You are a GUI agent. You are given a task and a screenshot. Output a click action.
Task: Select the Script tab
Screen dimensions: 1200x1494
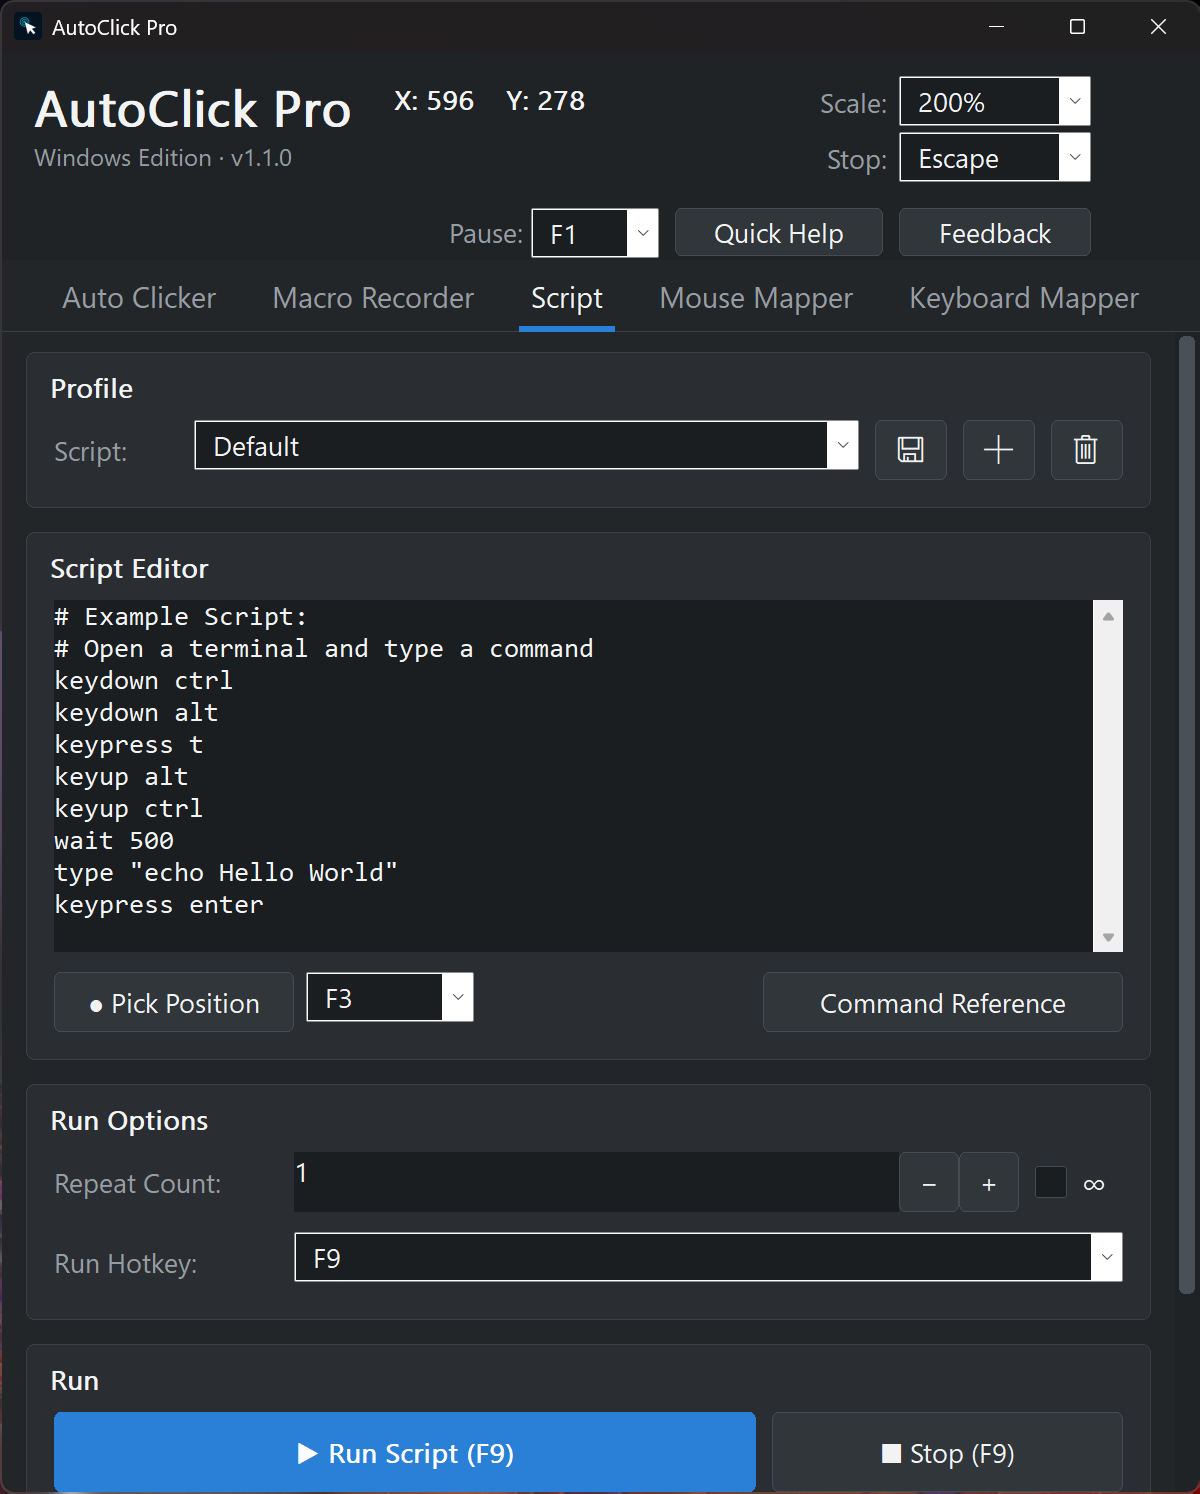click(x=567, y=298)
